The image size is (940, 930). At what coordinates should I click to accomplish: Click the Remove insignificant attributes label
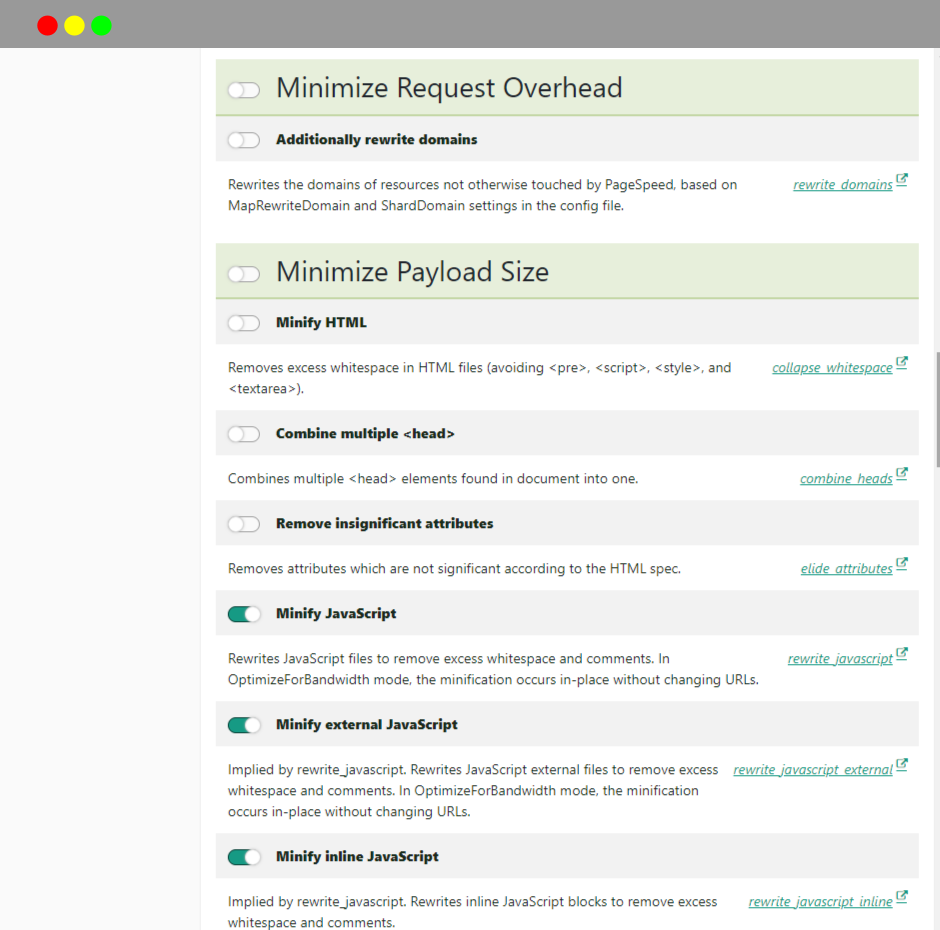tap(384, 523)
